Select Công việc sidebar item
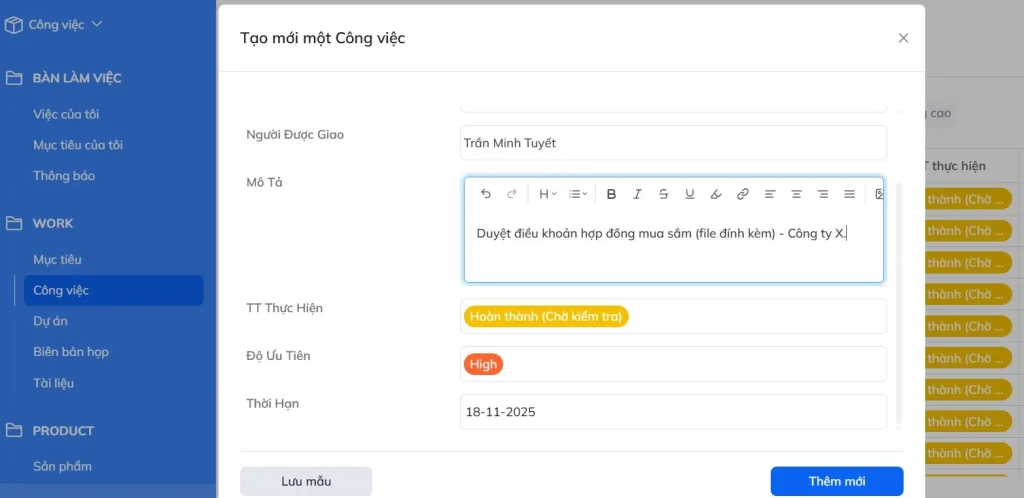The image size is (1024, 498). click(114, 290)
